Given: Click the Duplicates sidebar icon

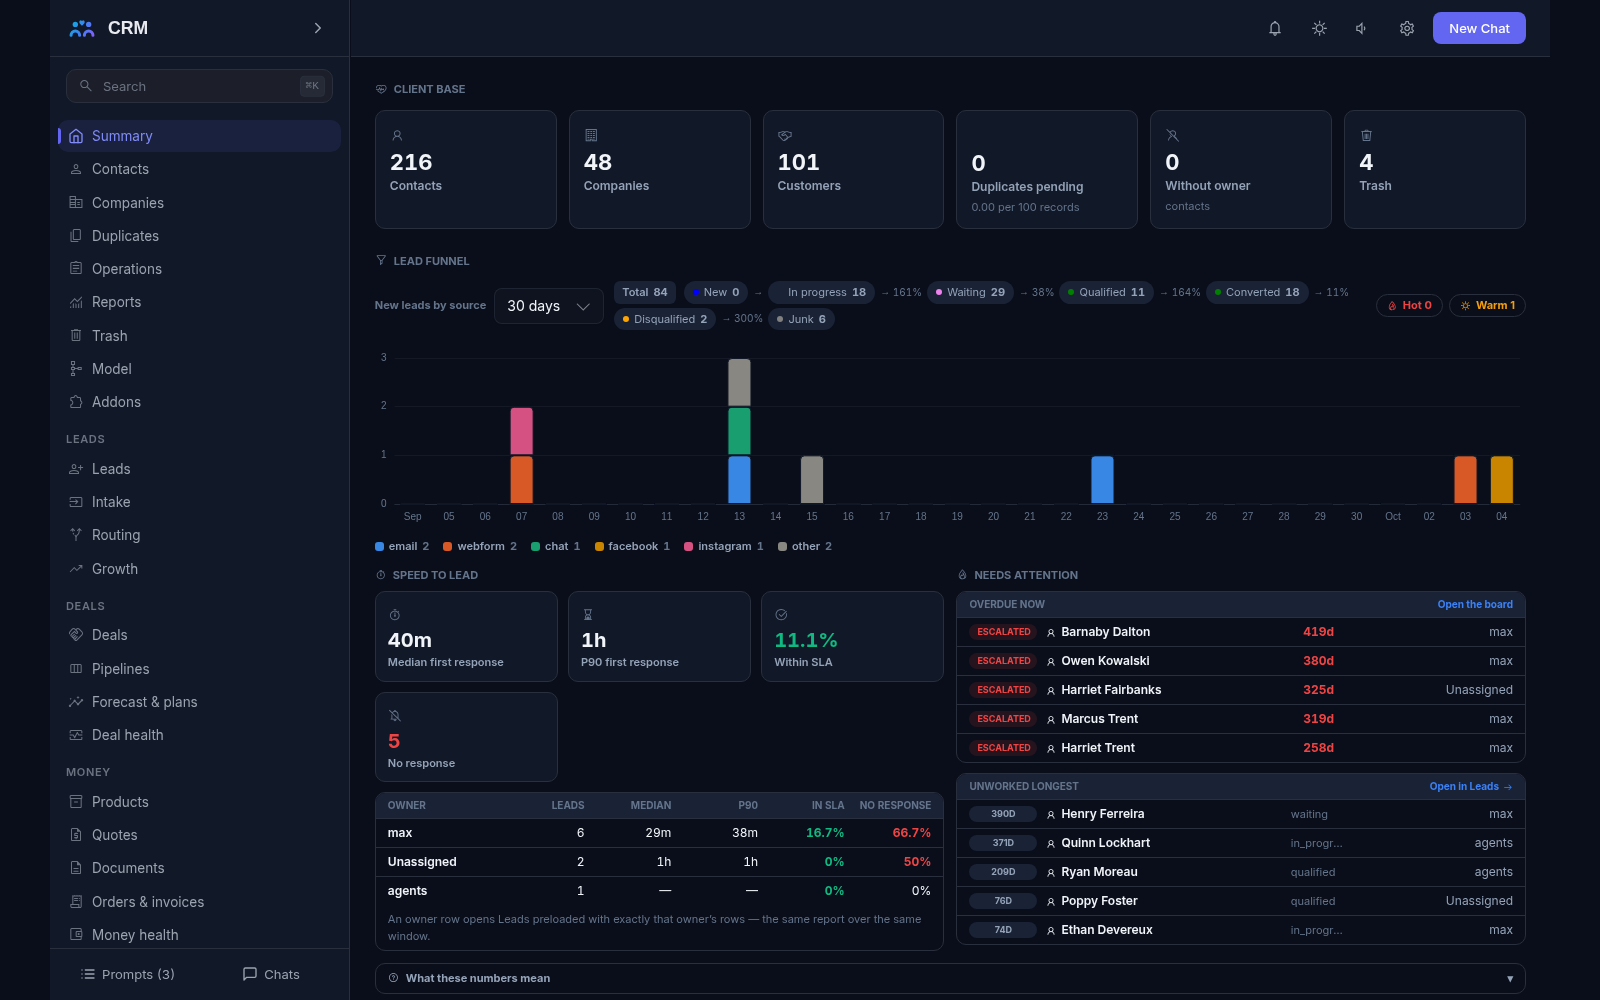Looking at the screenshot, I should pos(76,236).
